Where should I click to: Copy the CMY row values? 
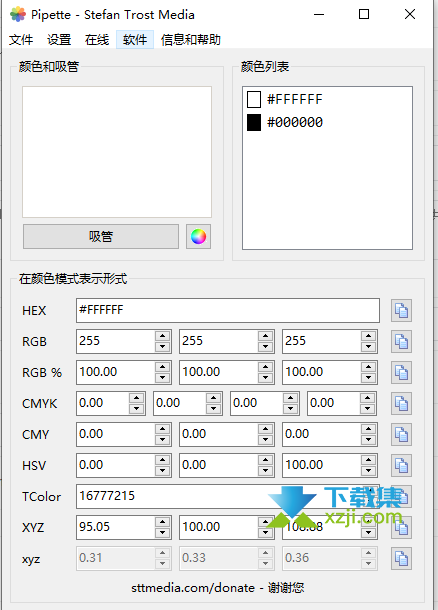click(401, 434)
